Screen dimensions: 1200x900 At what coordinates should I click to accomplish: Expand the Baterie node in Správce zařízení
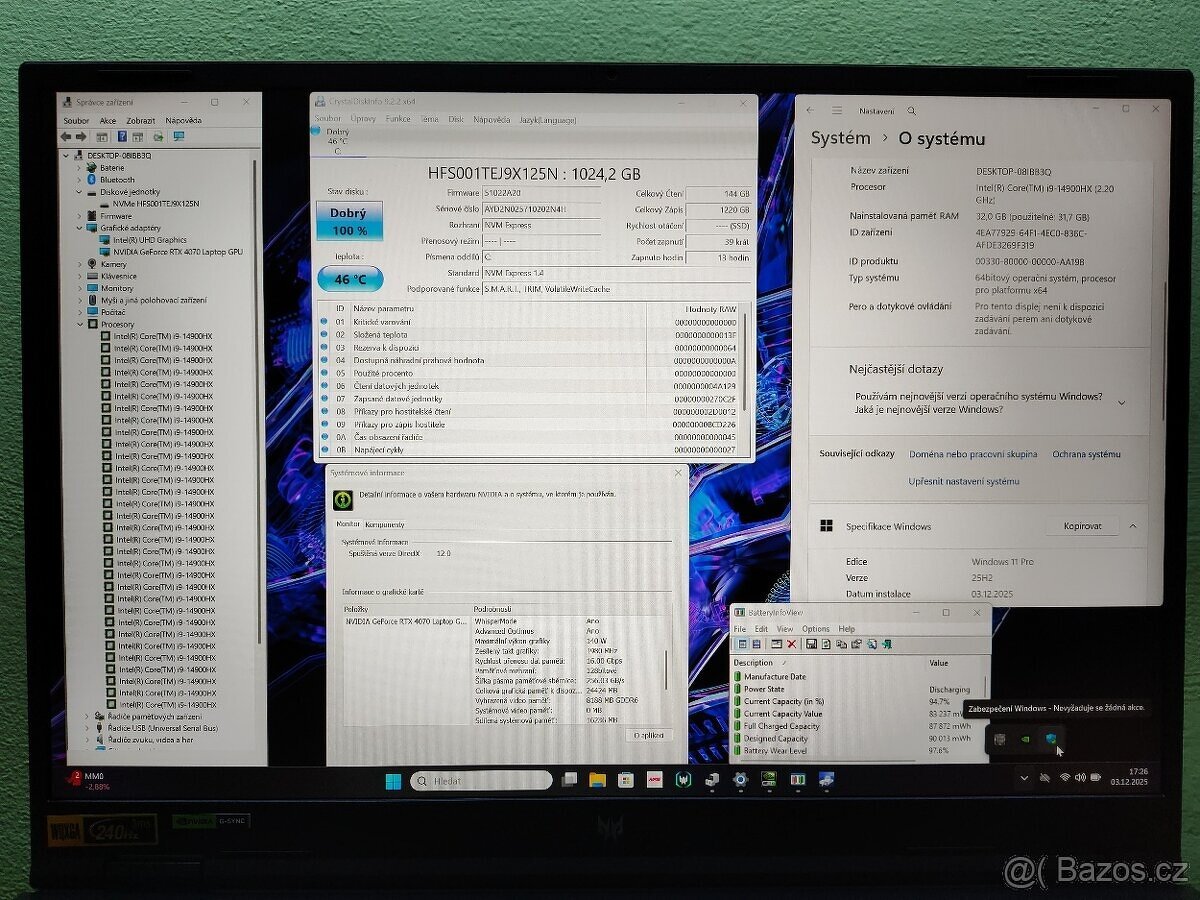78,167
